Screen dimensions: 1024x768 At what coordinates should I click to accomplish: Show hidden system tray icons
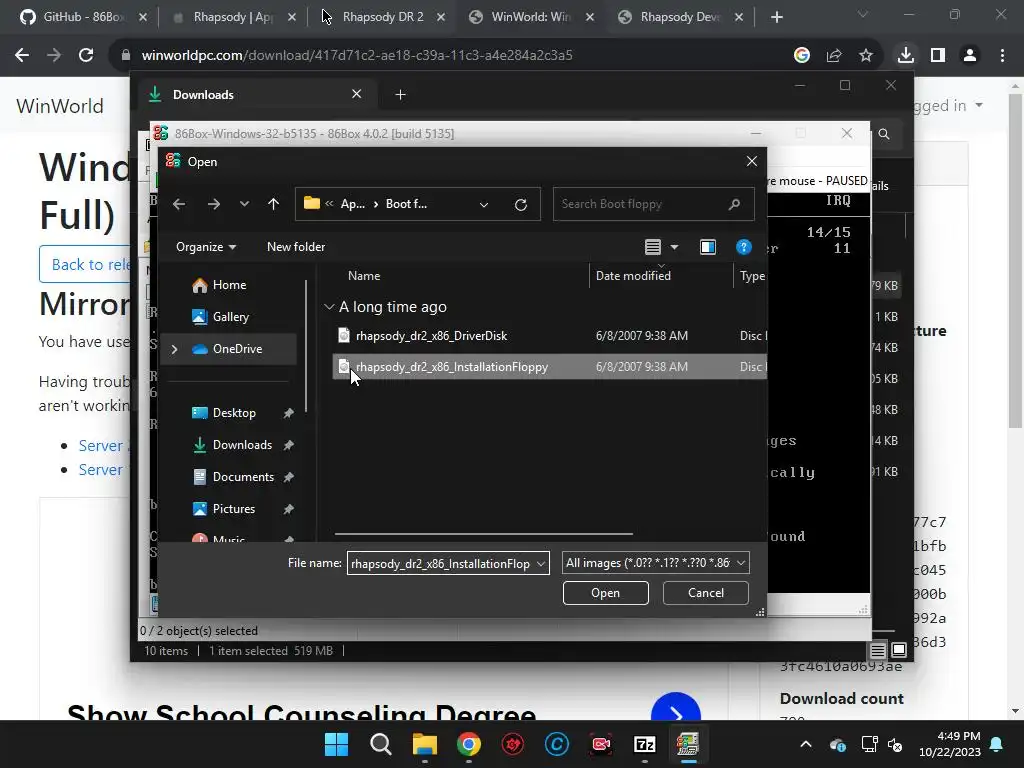[806, 744]
